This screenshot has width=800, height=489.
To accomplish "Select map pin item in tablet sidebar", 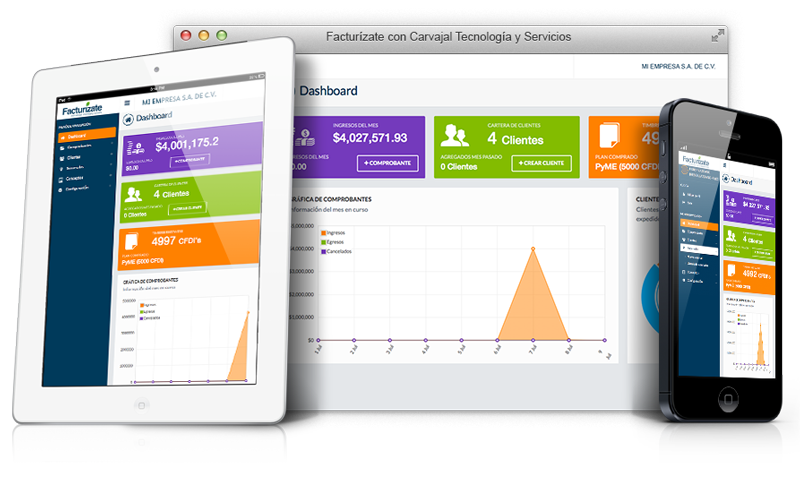I will (74, 168).
